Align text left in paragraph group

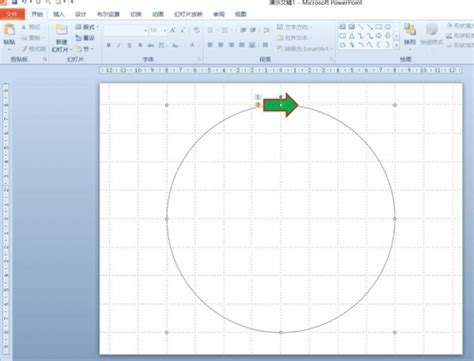(x=210, y=45)
